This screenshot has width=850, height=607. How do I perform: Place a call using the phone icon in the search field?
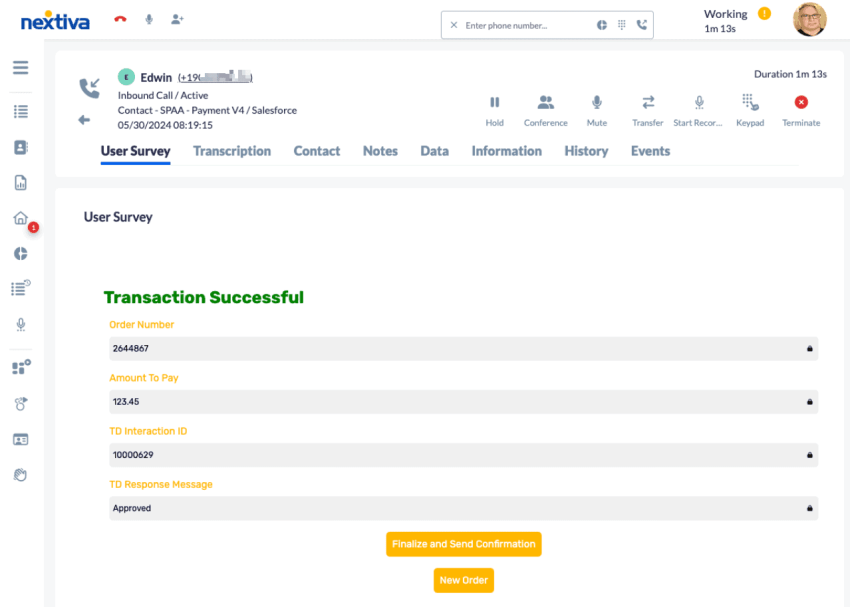tap(643, 24)
